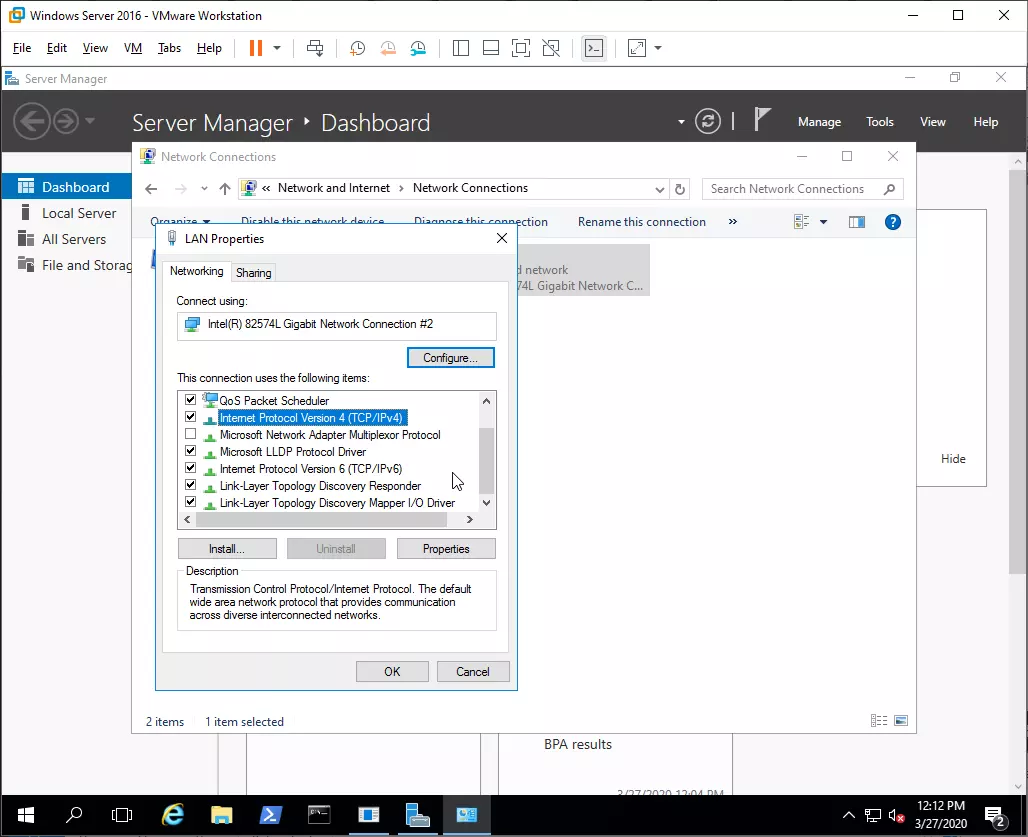Switch to the Sharing tab in LAN Properties
Viewport: 1028px width, 837px height.
[253, 273]
